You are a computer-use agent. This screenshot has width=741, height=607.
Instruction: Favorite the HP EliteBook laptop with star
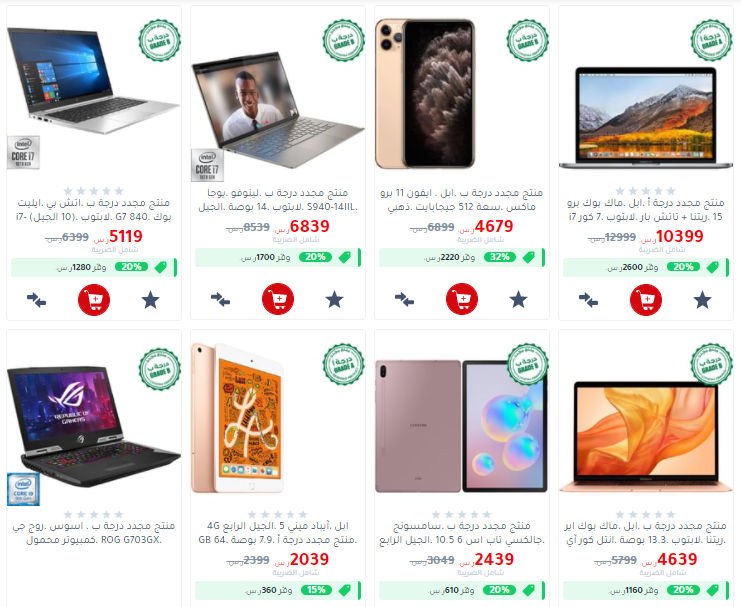[151, 300]
